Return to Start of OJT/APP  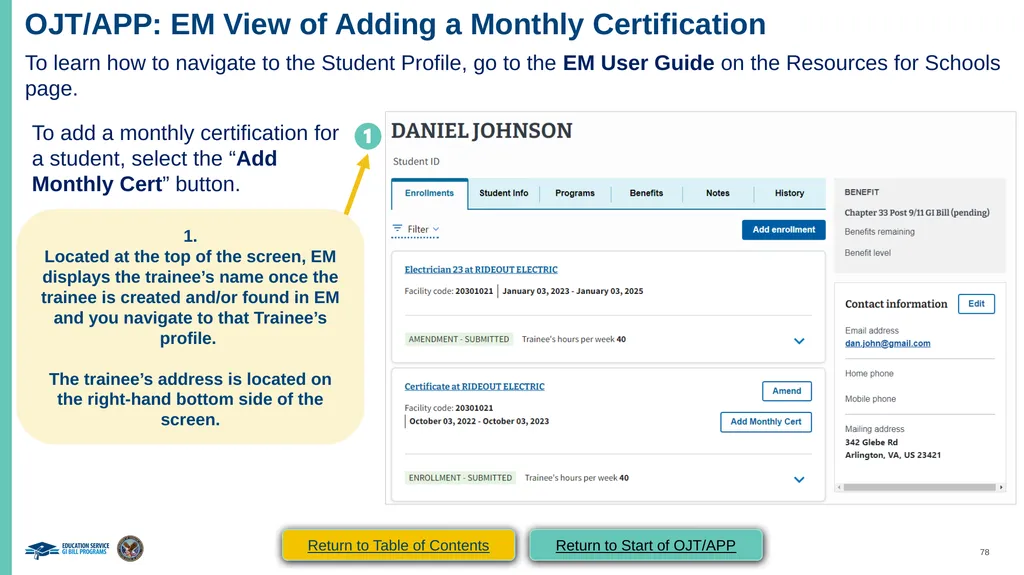[x=645, y=546]
